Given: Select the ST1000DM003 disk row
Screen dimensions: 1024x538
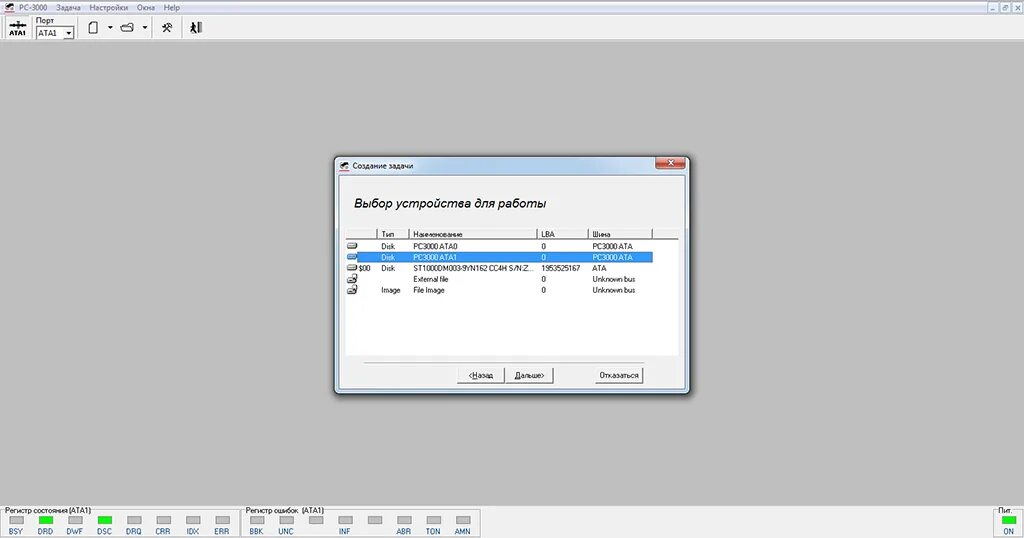Looking at the screenshot, I should tap(499, 268).
